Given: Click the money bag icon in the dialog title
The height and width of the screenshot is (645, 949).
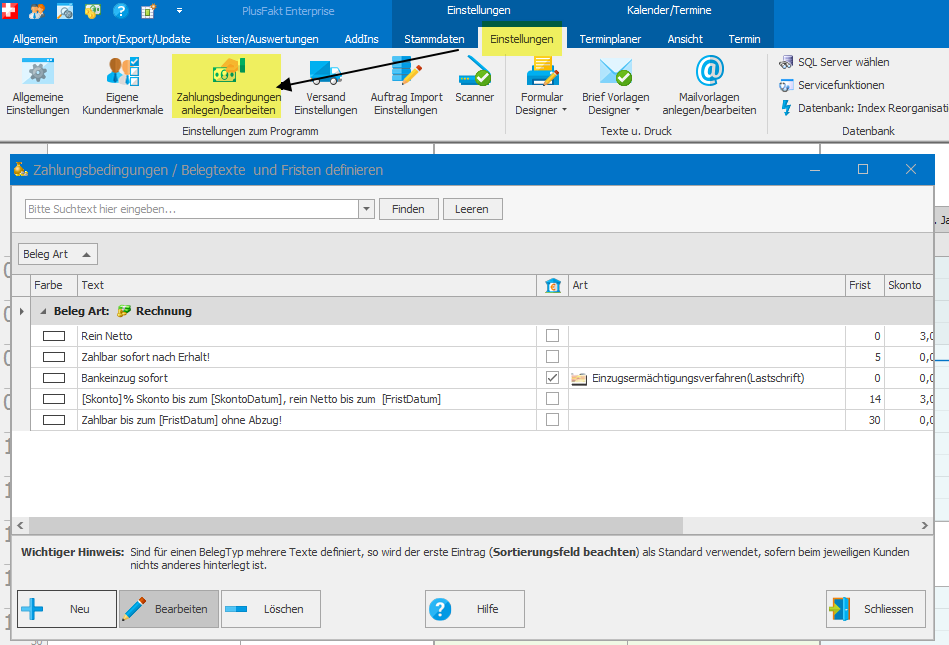Looking at the screenshot, I should click(x=21, y=169).
